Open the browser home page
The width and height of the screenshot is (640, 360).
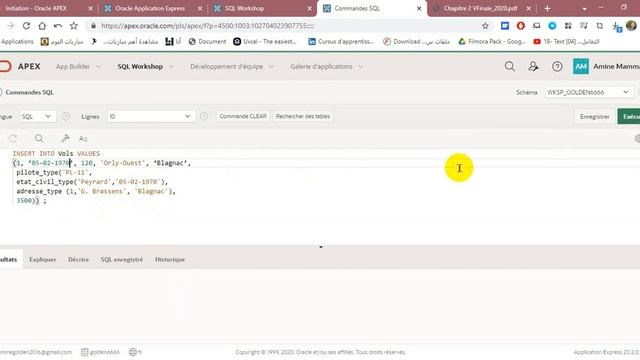[42, 26]
